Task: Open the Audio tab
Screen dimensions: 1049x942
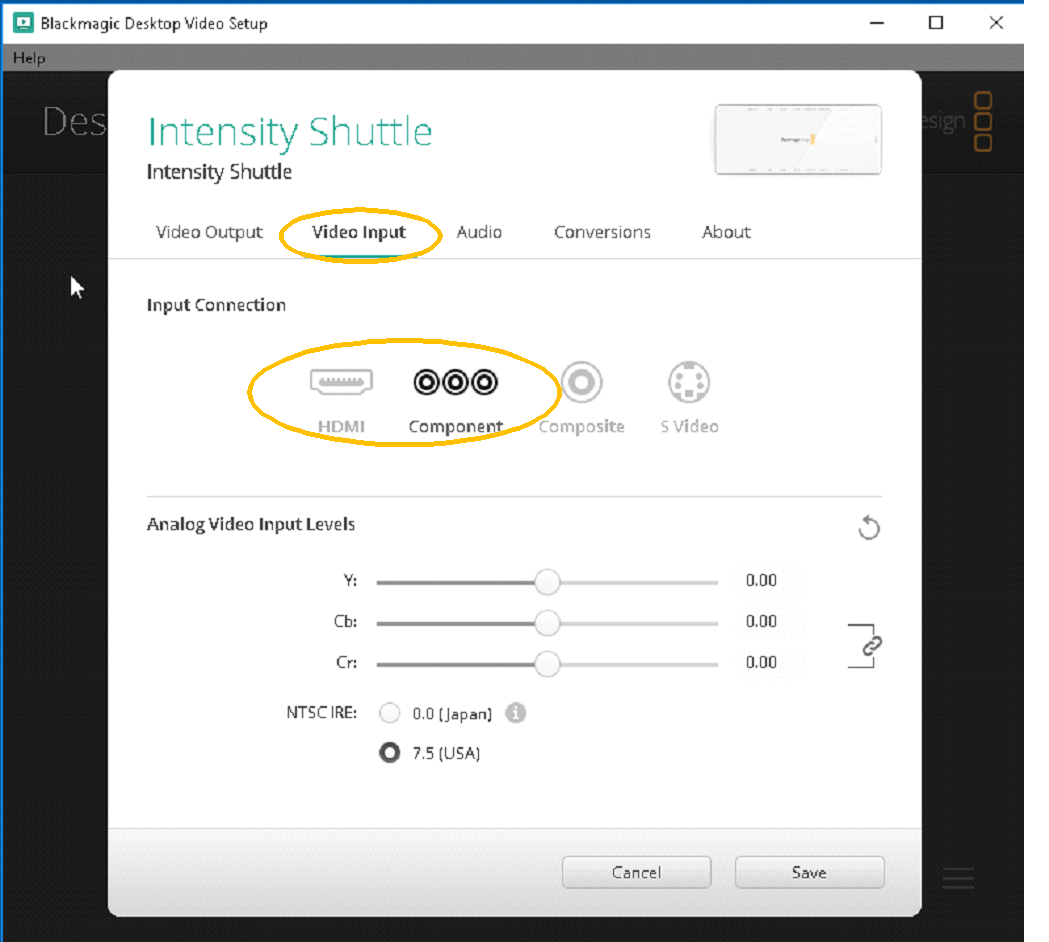Action: click(x=479, y=232)
